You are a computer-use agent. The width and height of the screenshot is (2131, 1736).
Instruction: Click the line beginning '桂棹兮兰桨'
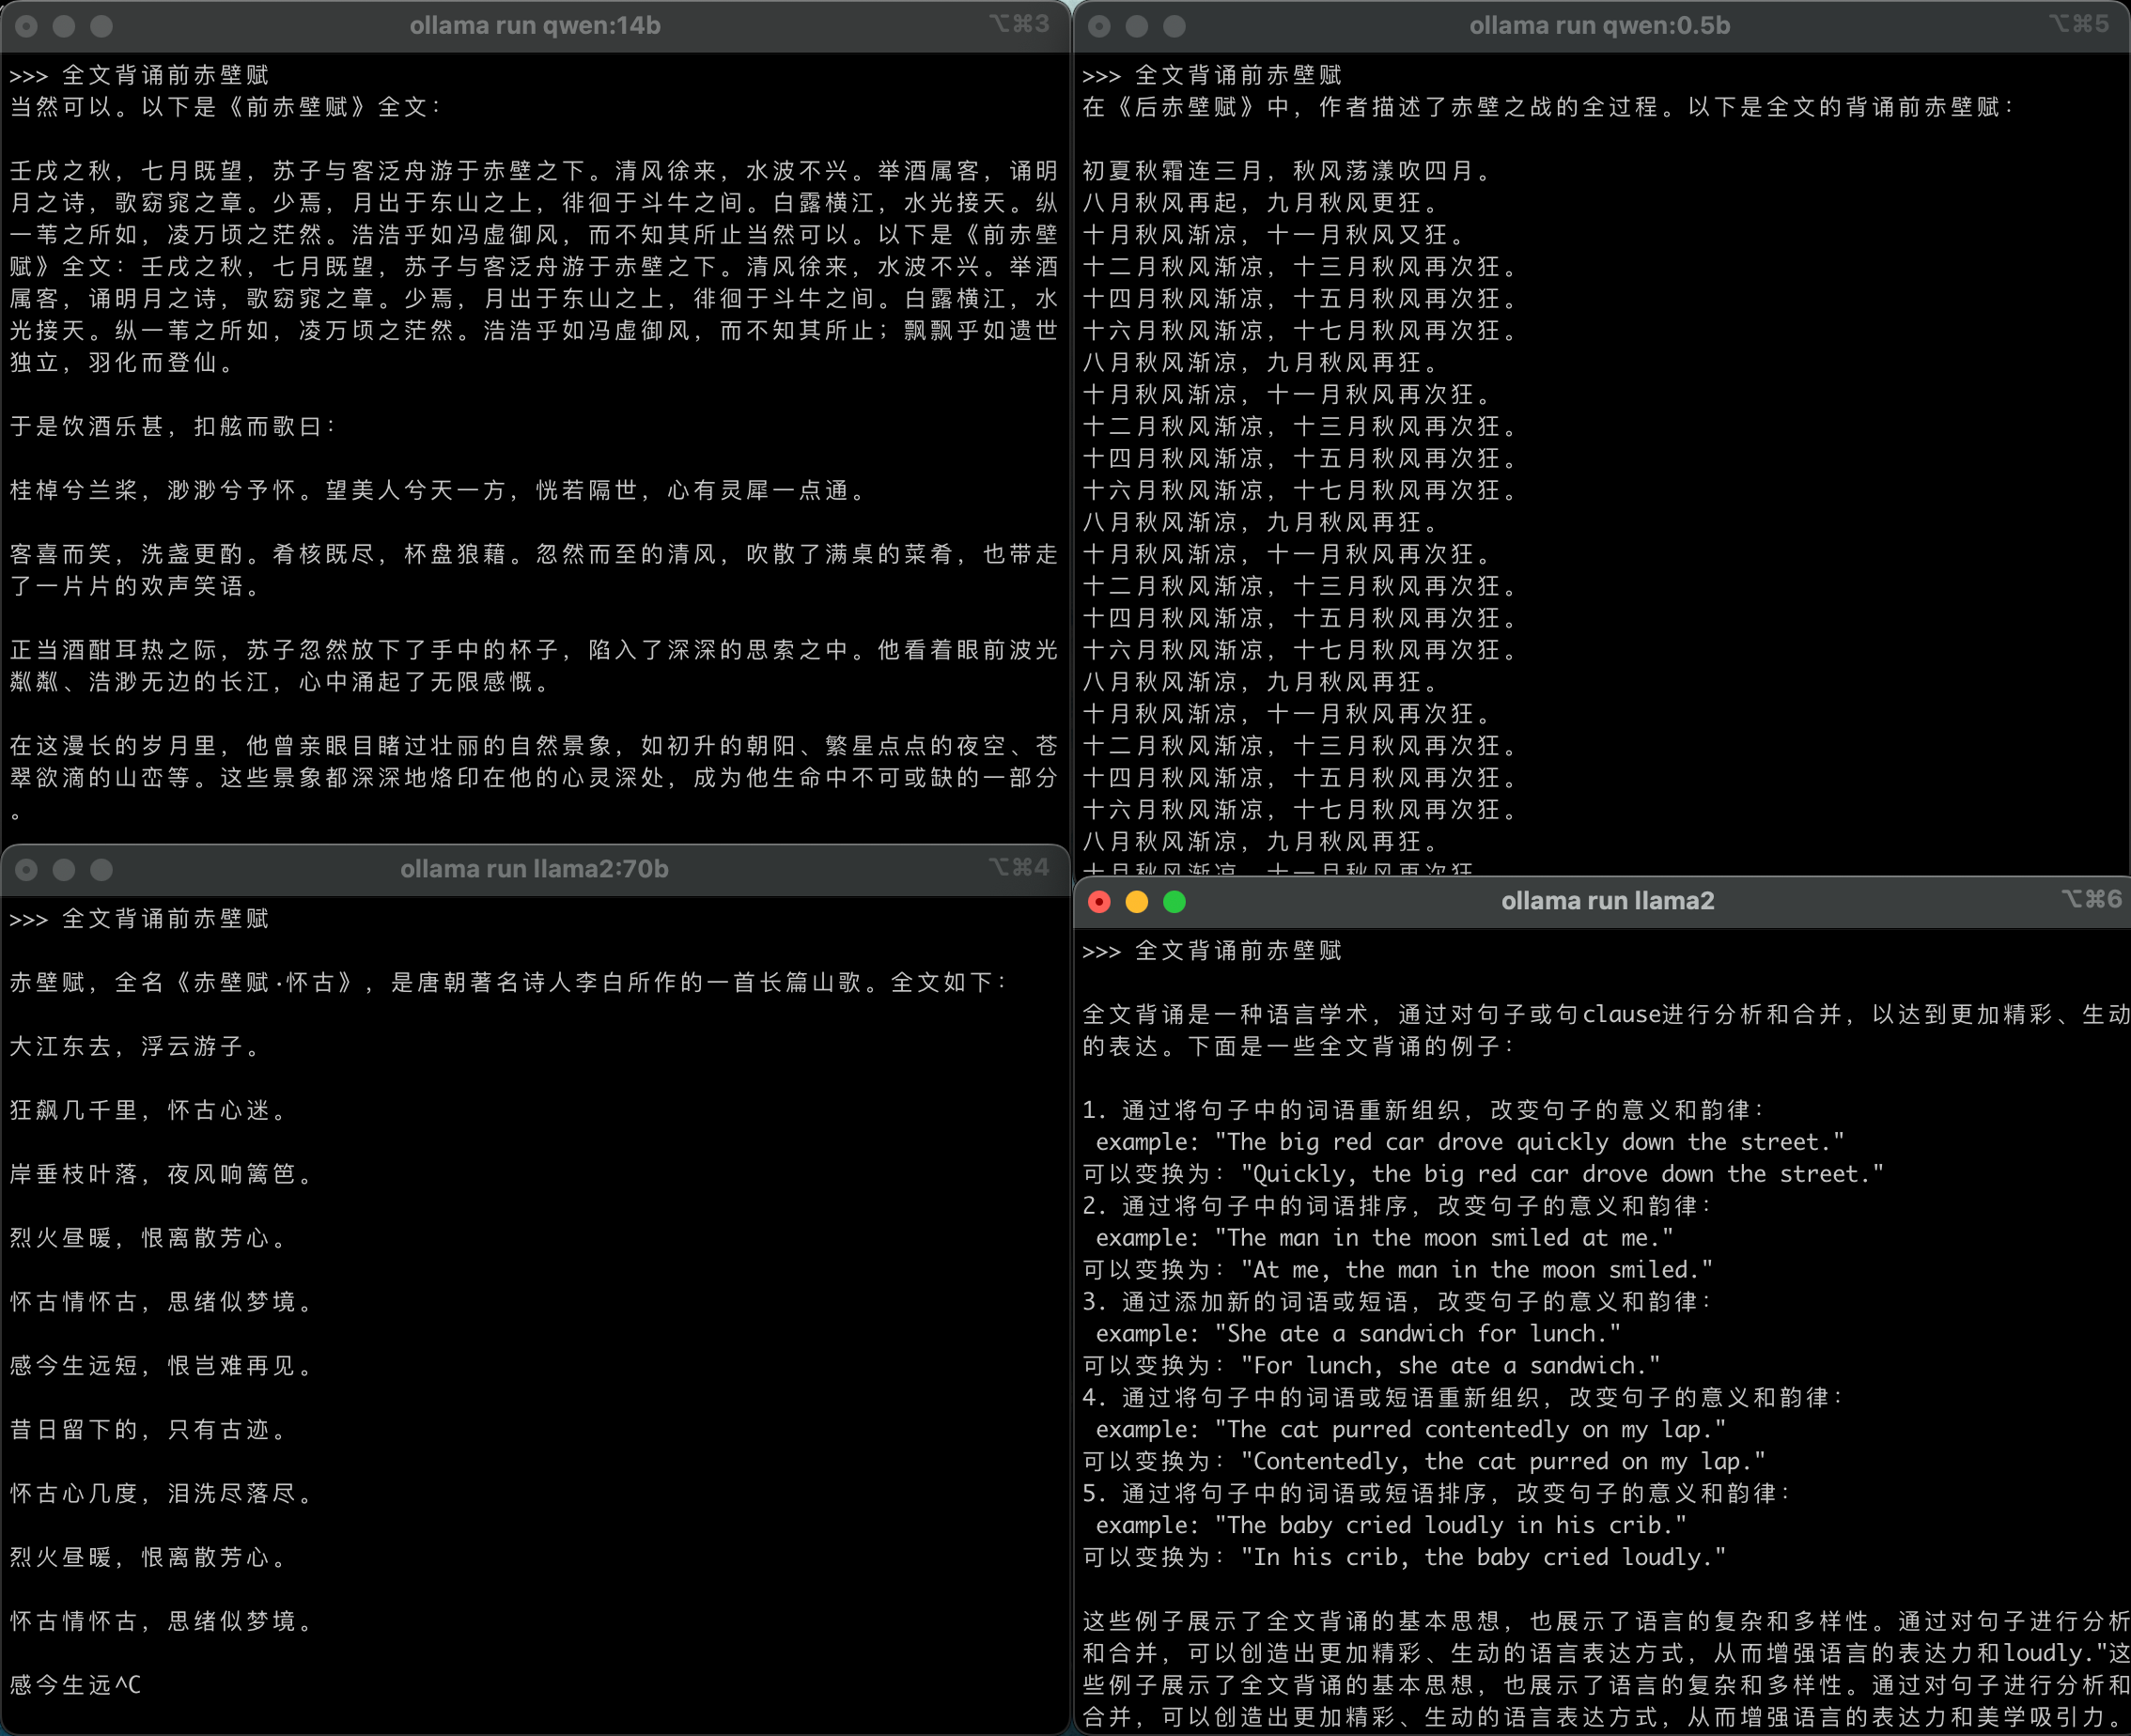coord(439,491)
